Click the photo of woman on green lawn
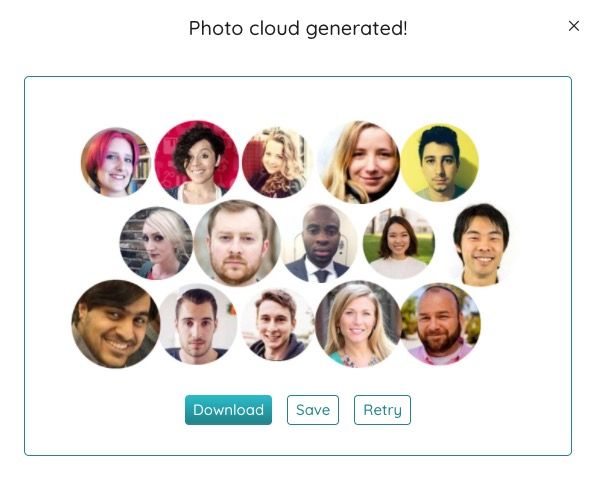Image resolution: width=596 pixels, height=481 pixels. (399, 243)
